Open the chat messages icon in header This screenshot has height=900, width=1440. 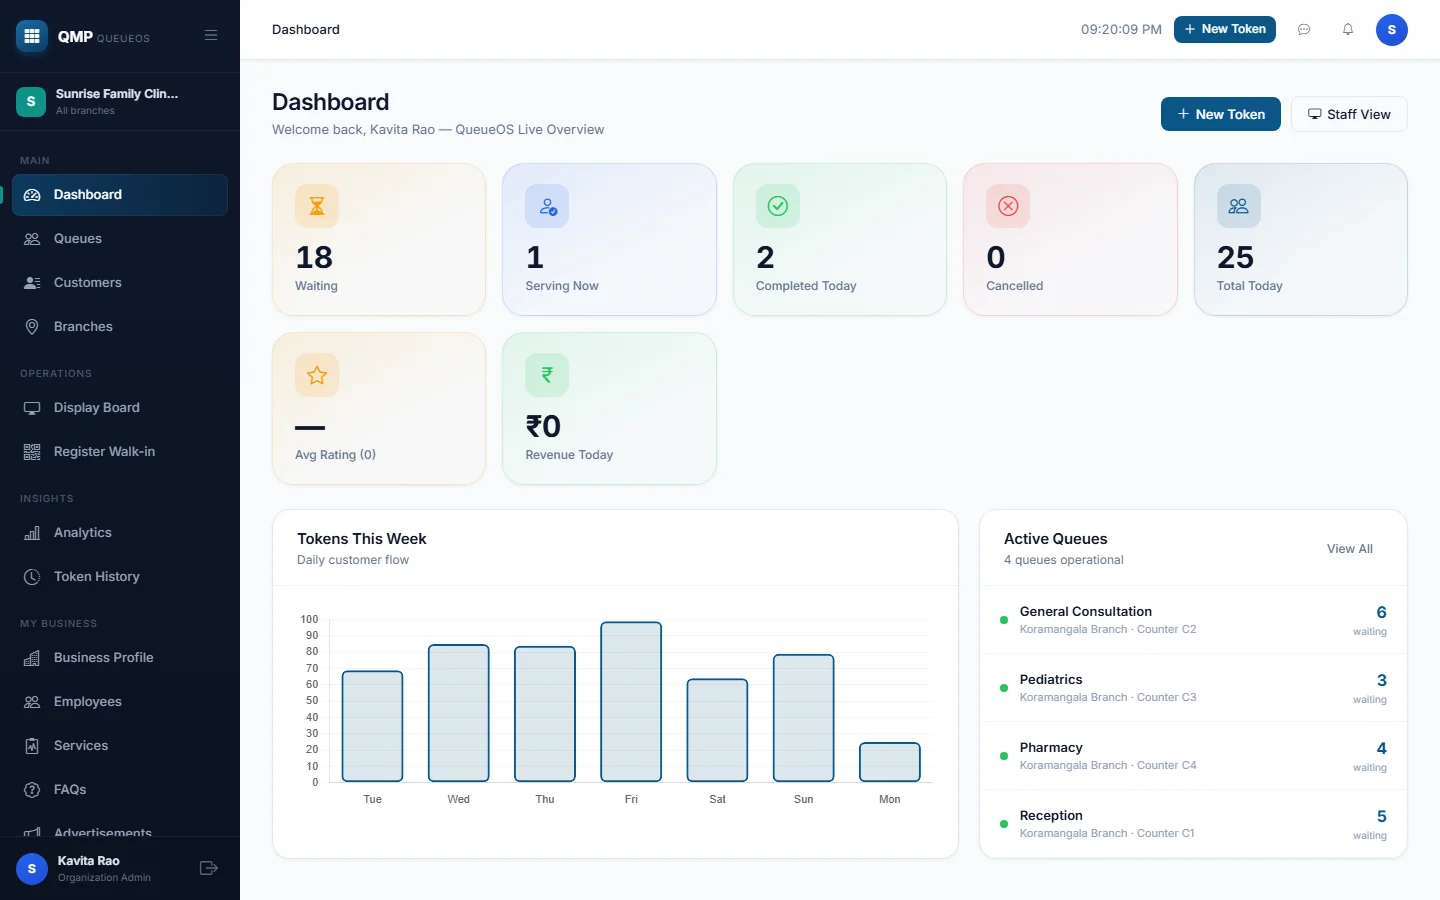pos(1304,30)
